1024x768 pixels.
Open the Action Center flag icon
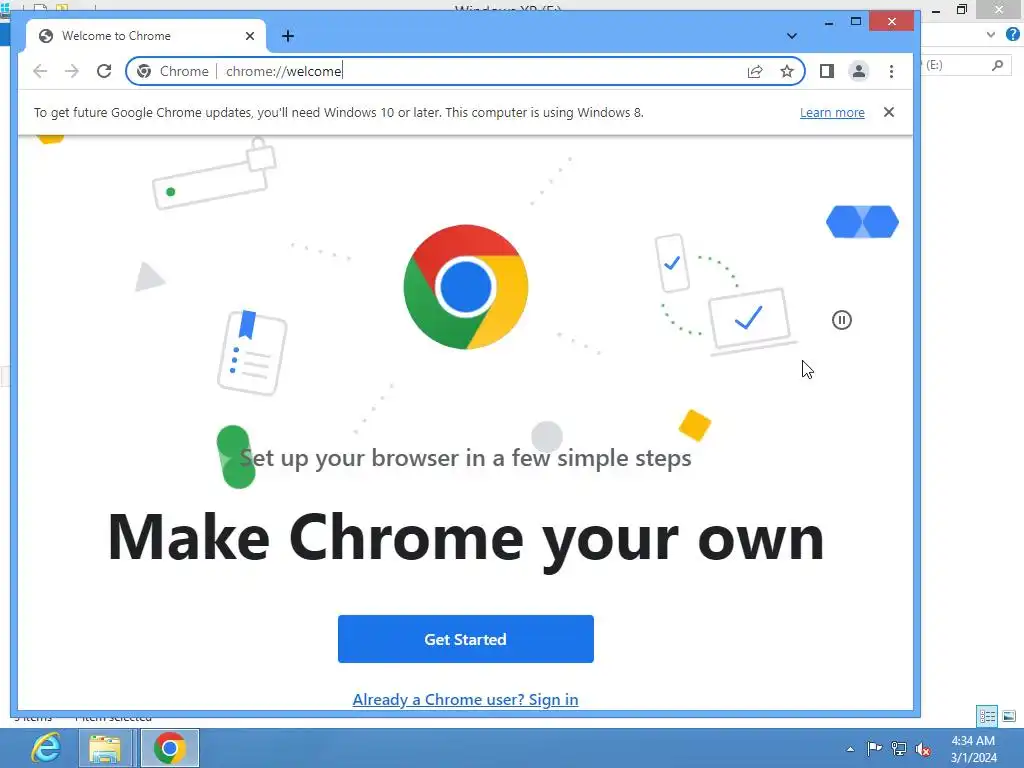874,748
